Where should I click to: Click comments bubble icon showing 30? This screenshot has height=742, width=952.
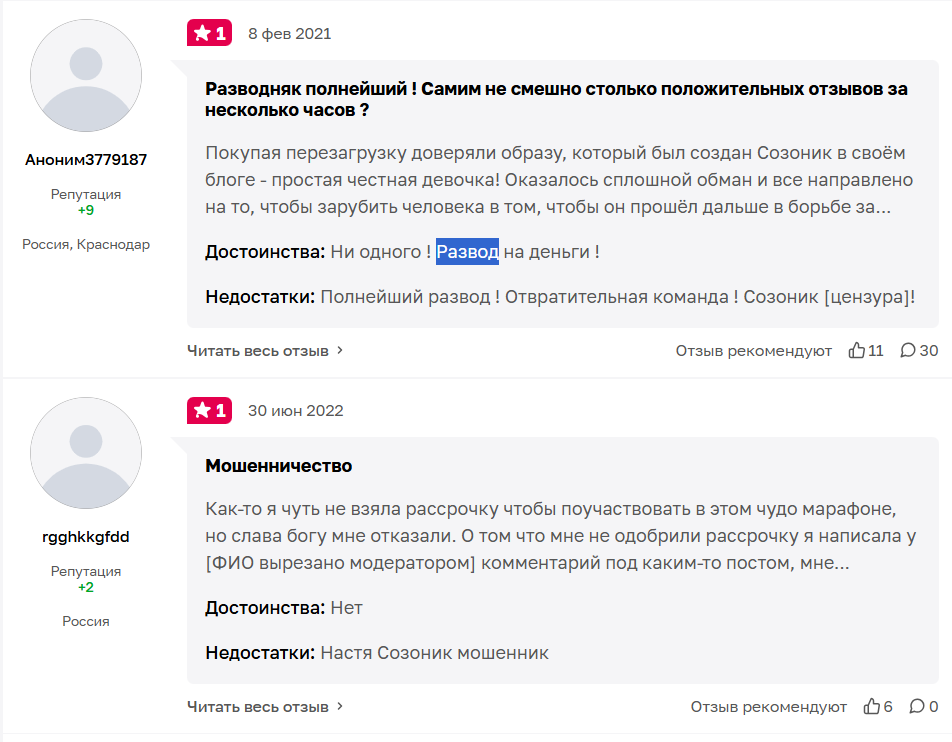(908, 350)
